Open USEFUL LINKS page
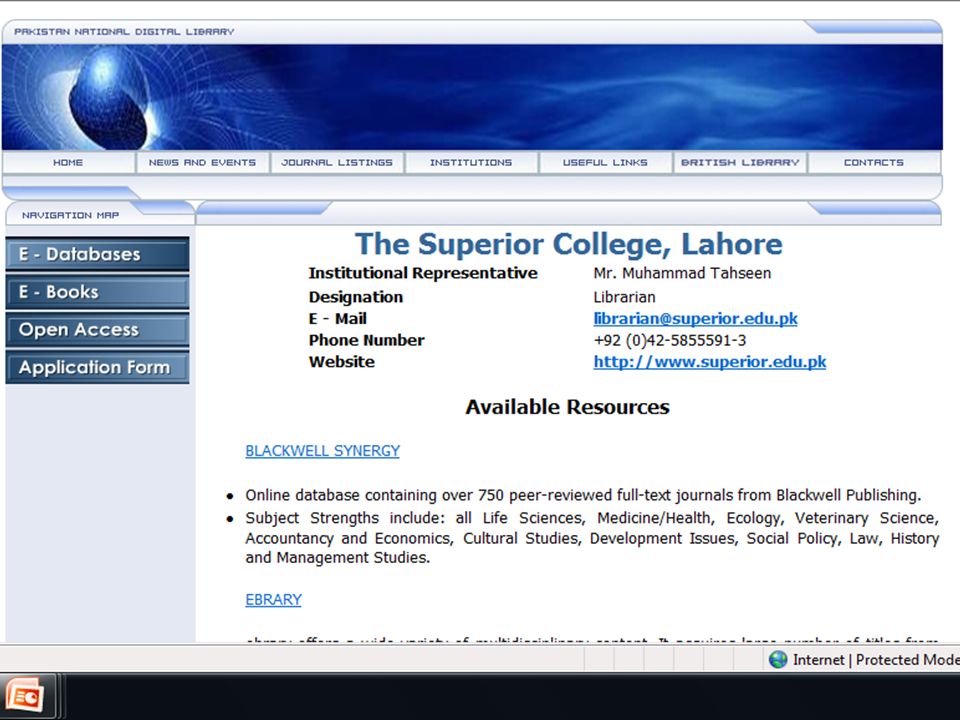Image resolution: width=960 pixels, height=720 pixels. click(x=605, y=163)
